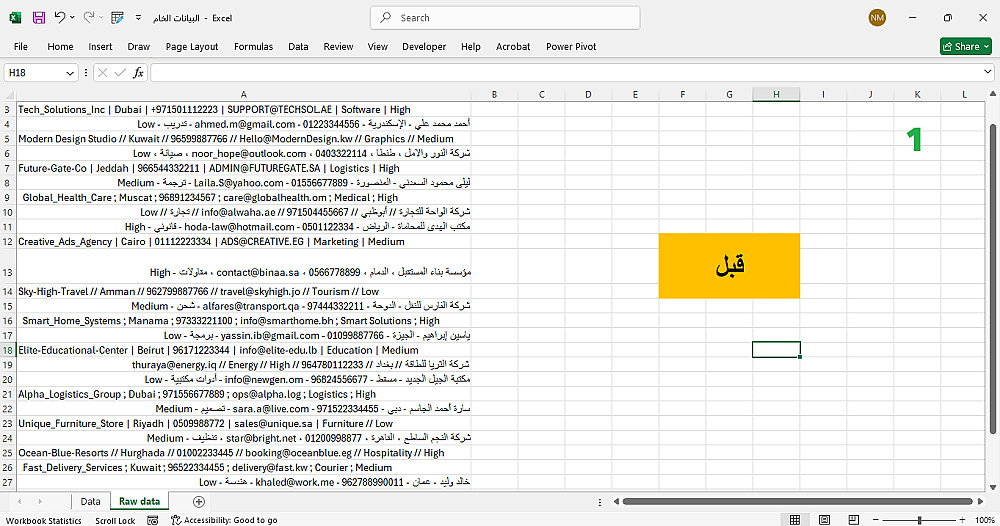Screen dimensions: 1000x526
Task: Click Workbook Statistics in status bar
Action: 44,520
